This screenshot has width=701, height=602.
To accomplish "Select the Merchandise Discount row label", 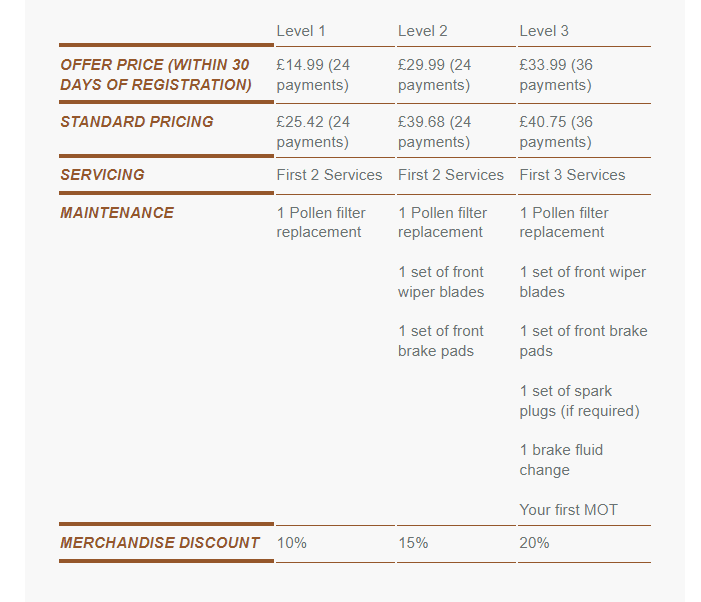I will coord(160,543).
